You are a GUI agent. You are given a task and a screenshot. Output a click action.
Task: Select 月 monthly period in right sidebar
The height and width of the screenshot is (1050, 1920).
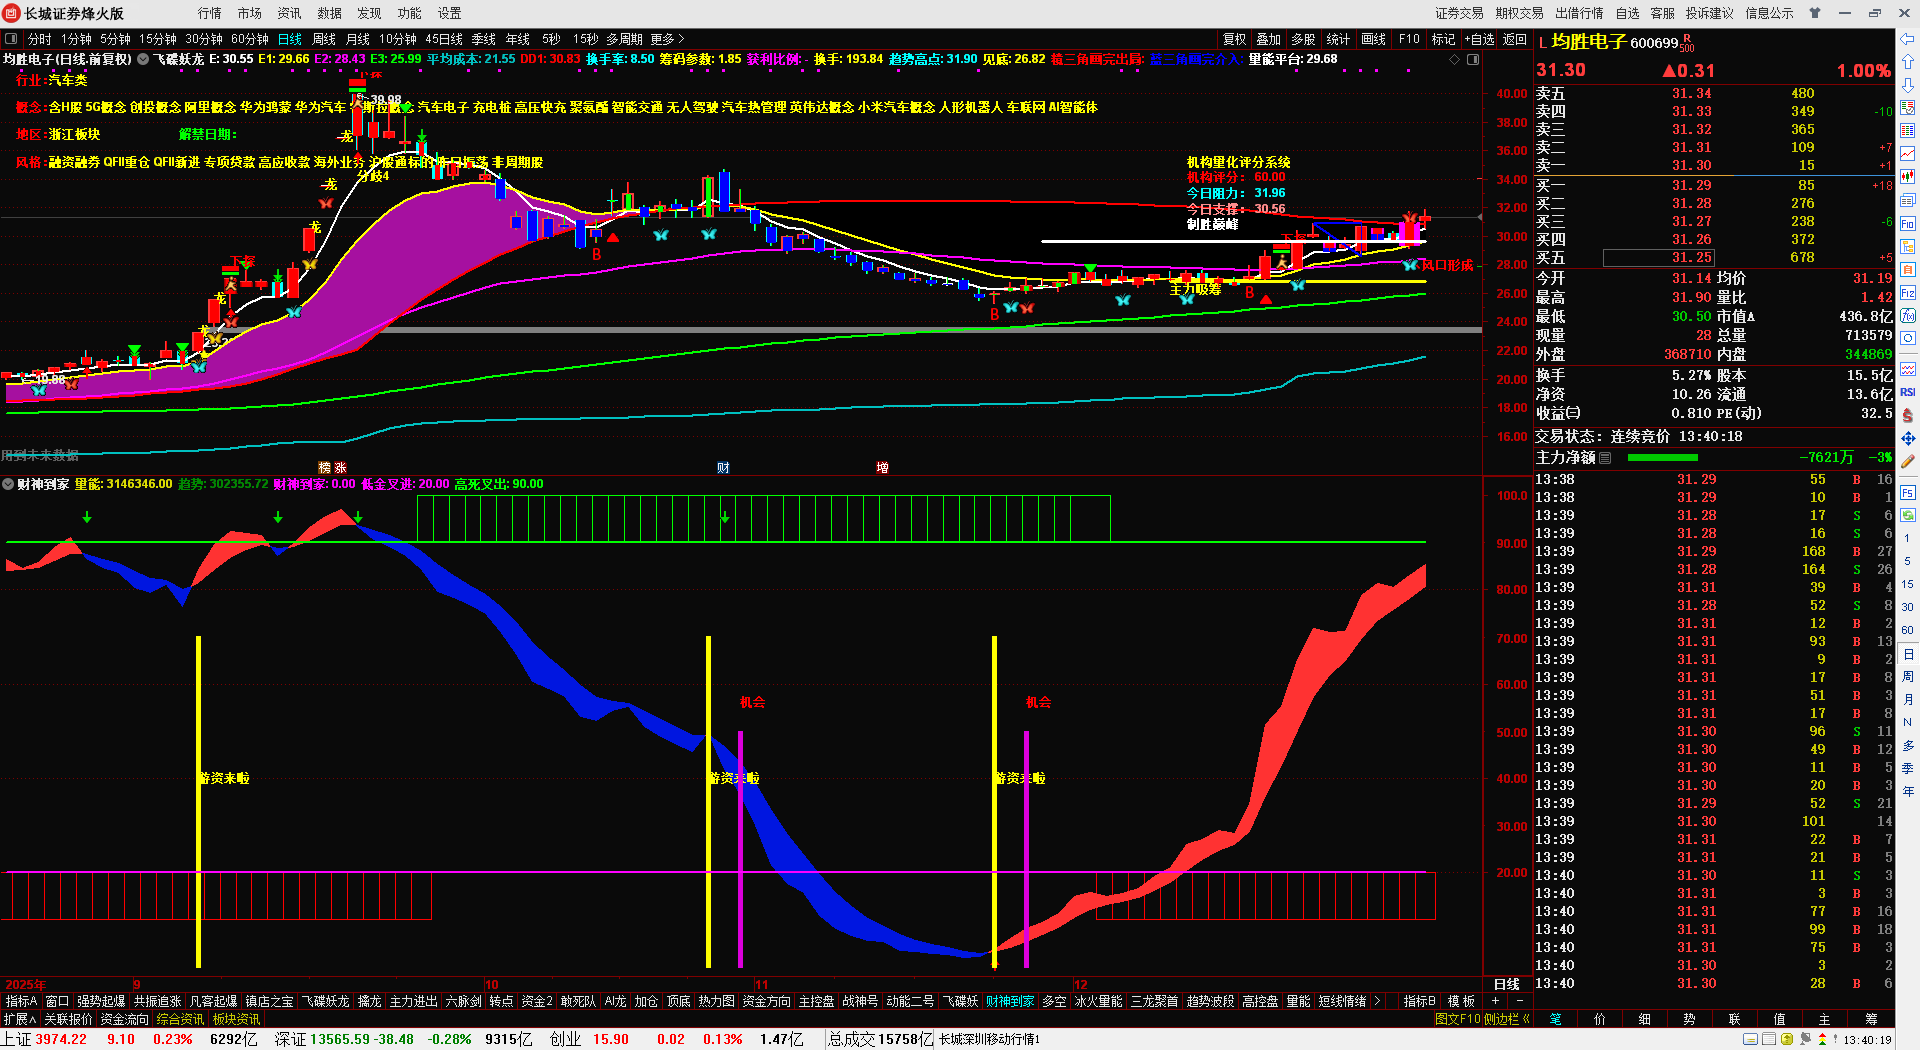1908,699
